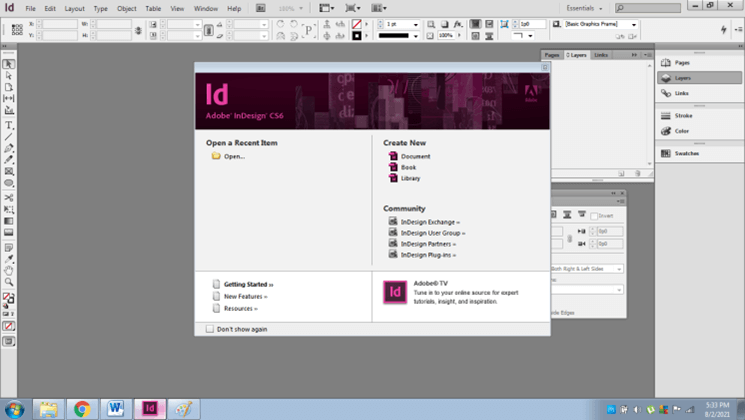Open the Type menu
This screenshot has width=745, height=420.
click(100, 9)
